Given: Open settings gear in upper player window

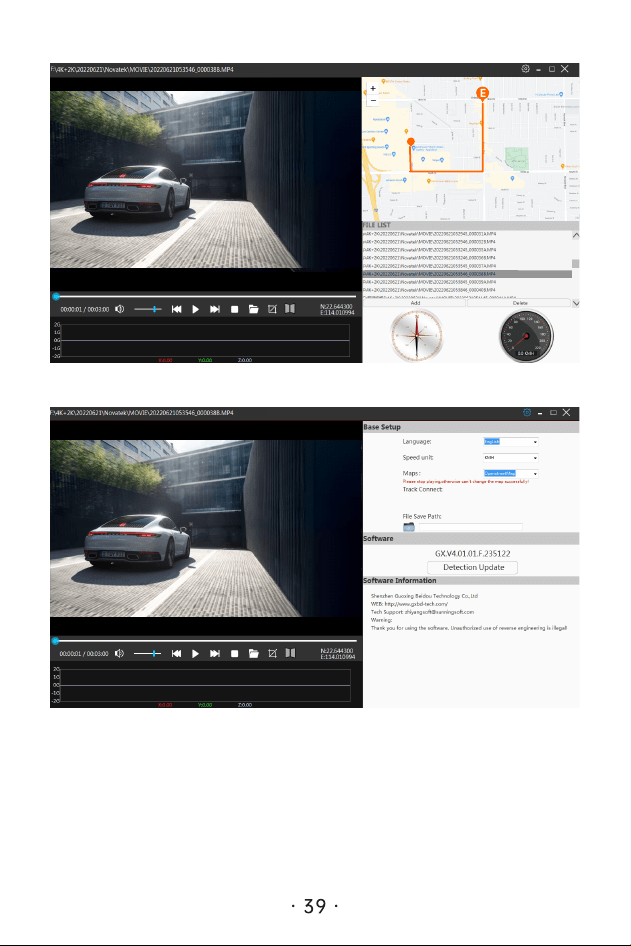Looking at the screenshot, I should pos(525,69).
